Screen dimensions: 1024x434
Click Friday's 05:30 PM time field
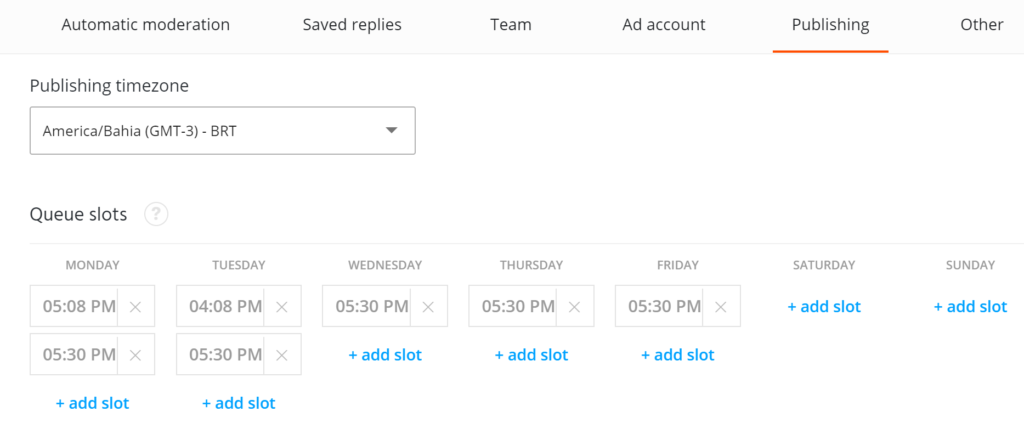coord(660,307)
